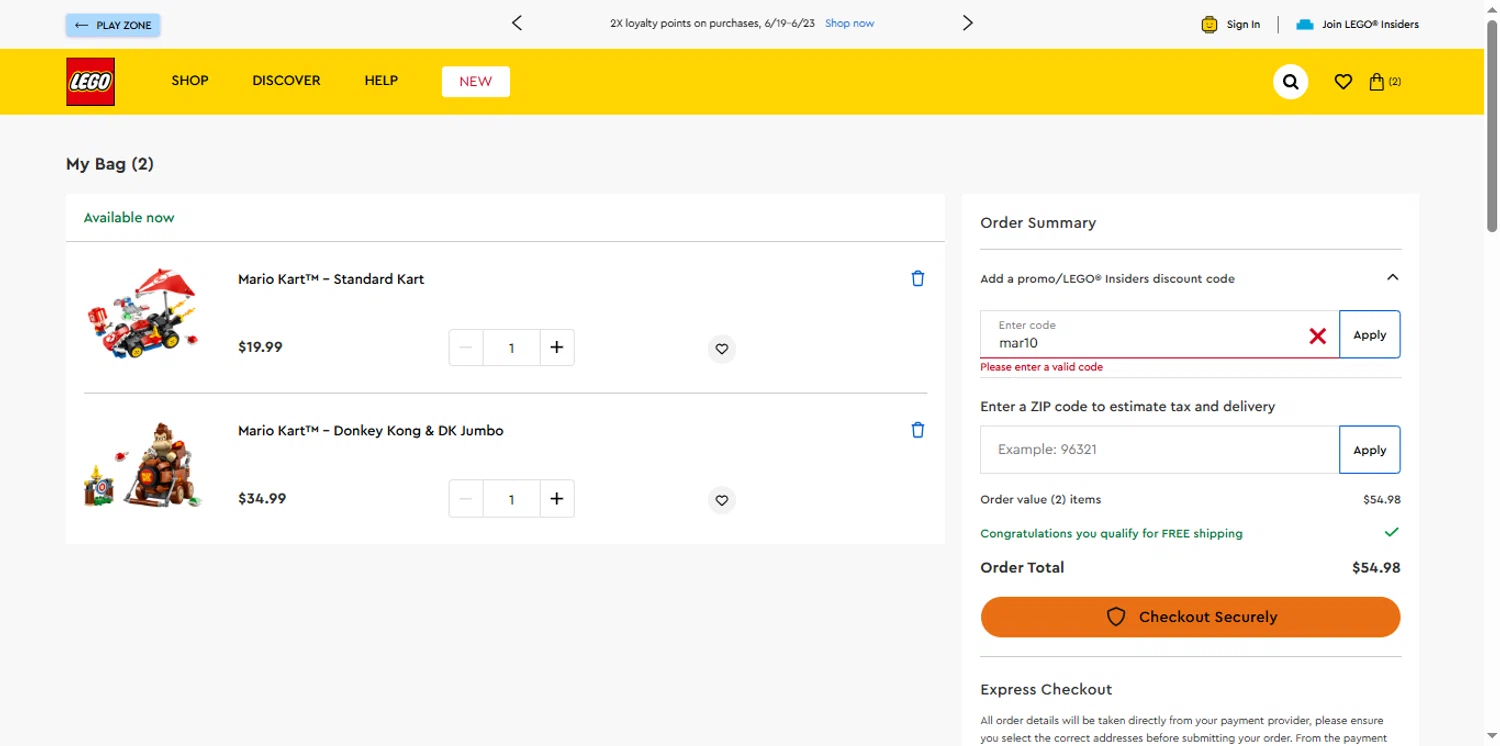Click Donkey Kong set quantity field

[512, 499]
